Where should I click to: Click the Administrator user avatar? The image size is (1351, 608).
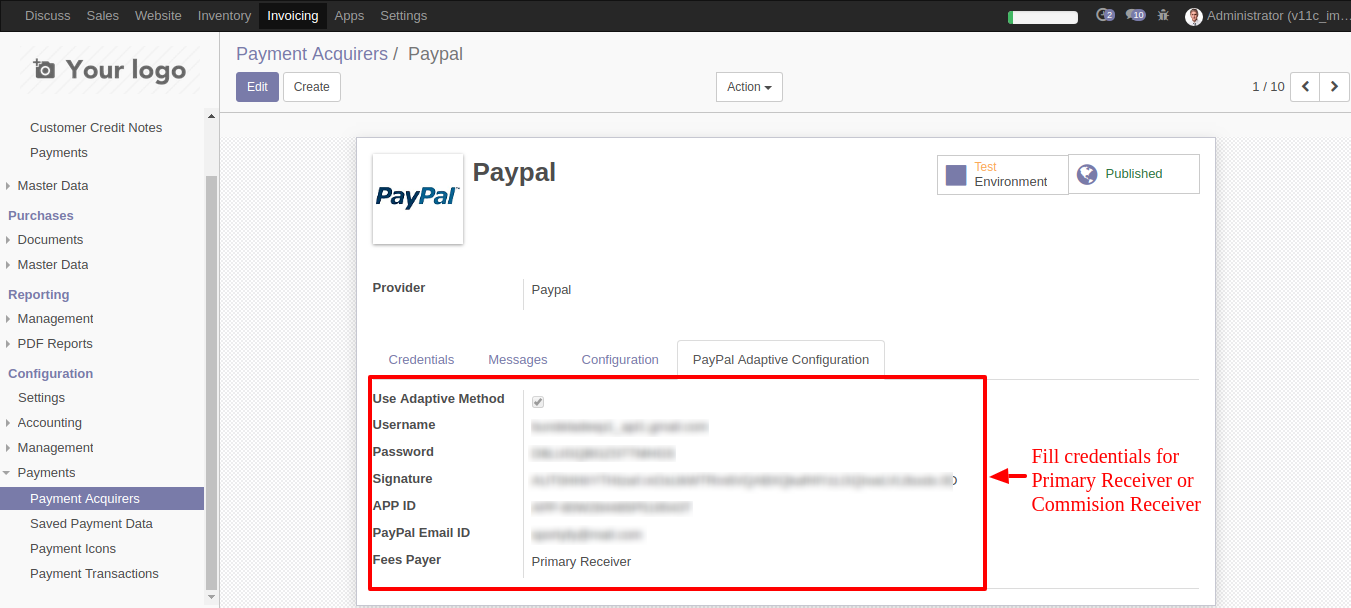pos(1194,16)
